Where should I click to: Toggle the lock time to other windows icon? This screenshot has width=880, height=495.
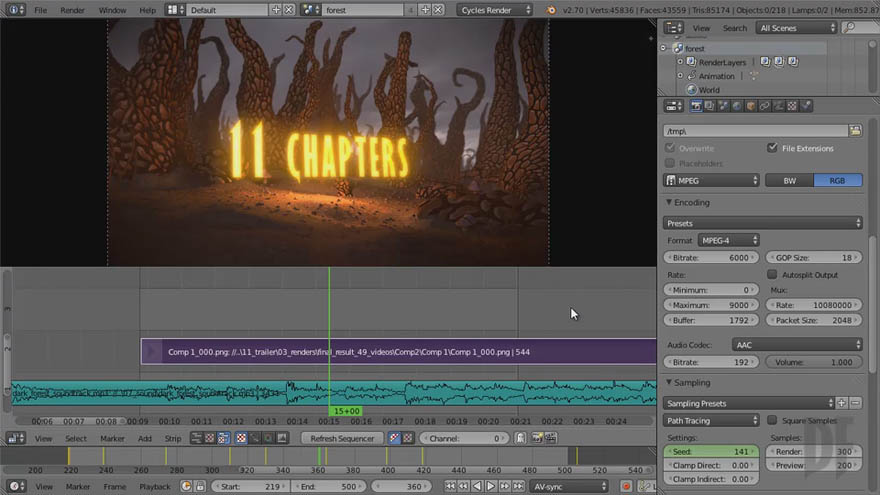click(200, 486)
